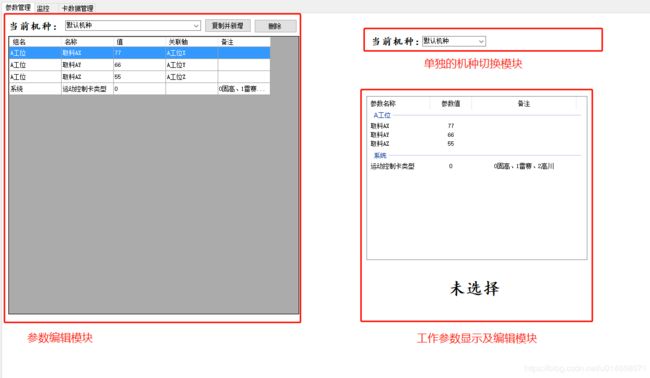Collapse the A工位 group in the display list
This screenshot has width=650, height=378.
pyautogui.click(x=382, y=115)
